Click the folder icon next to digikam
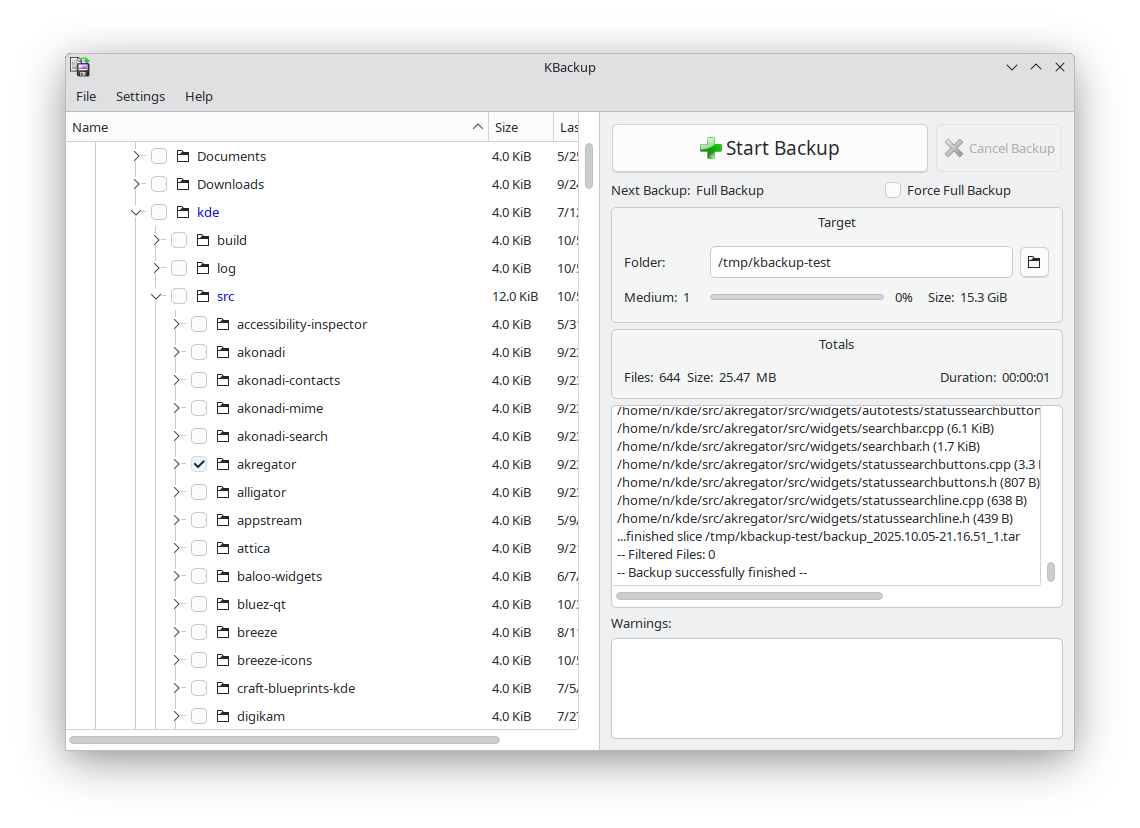Screen dimensions: 1140x828 [x=223, y=716]
